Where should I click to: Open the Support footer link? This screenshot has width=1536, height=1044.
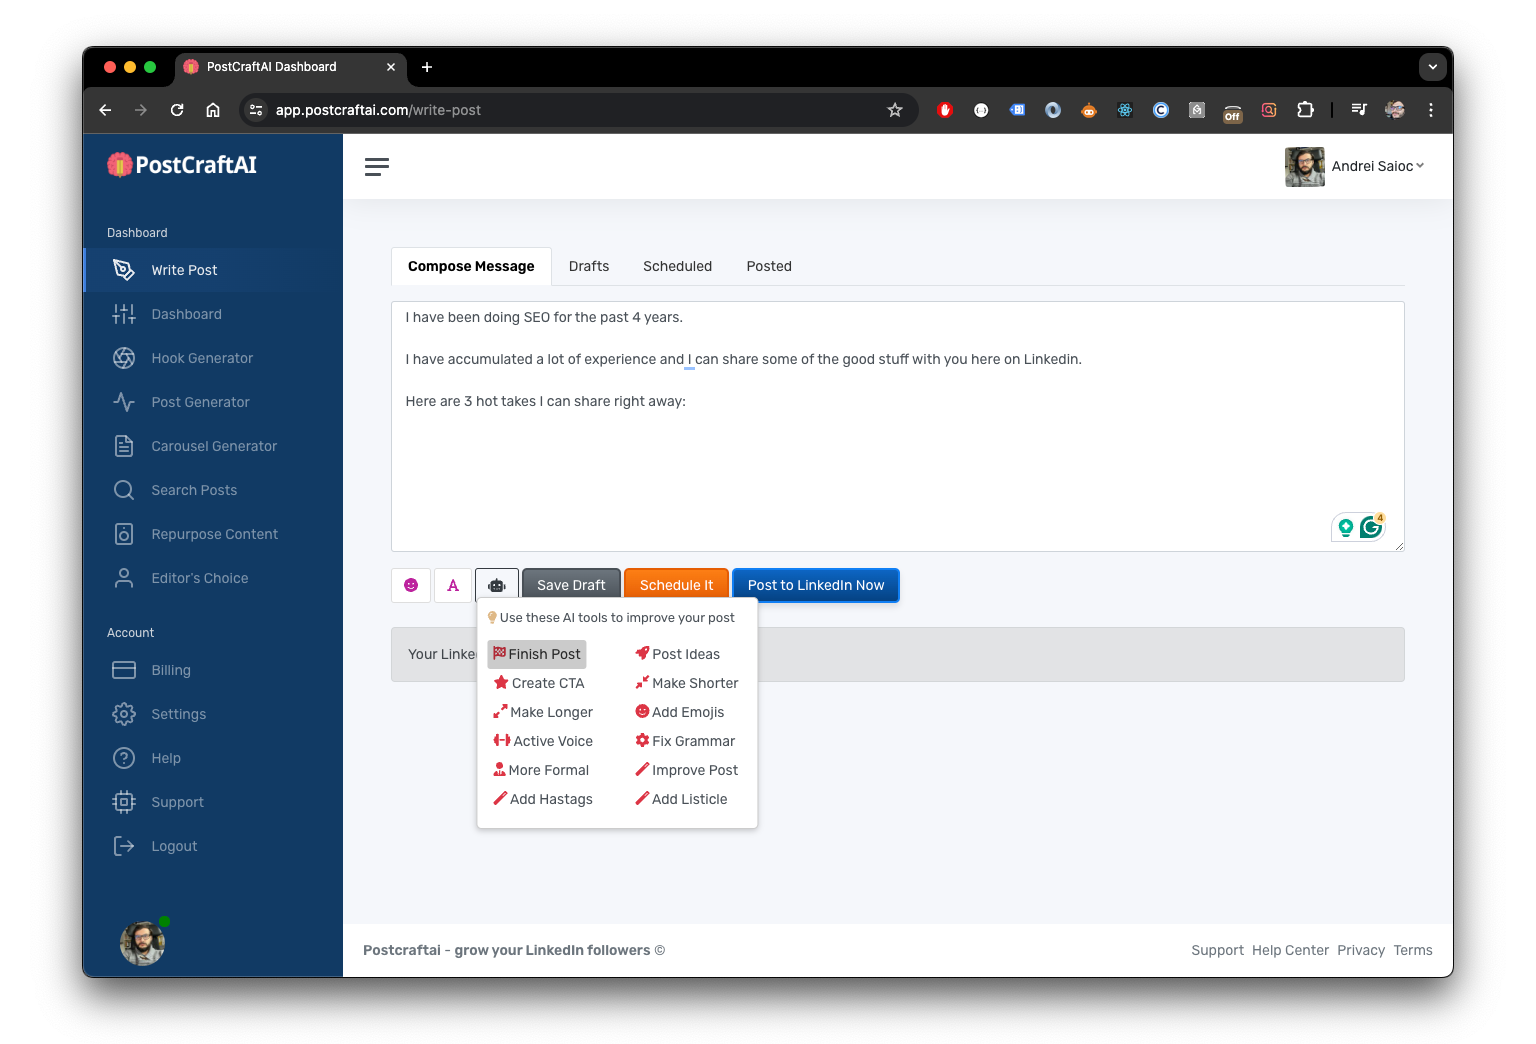click(1217, 950)
